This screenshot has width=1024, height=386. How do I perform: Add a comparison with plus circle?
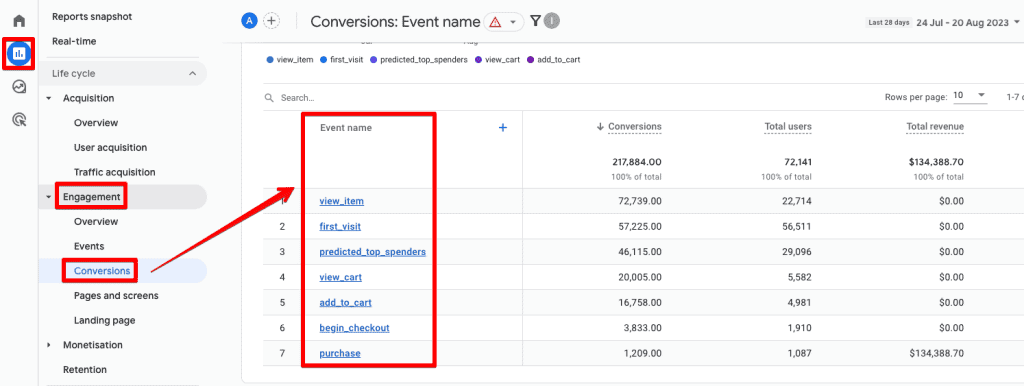point(271,21)
